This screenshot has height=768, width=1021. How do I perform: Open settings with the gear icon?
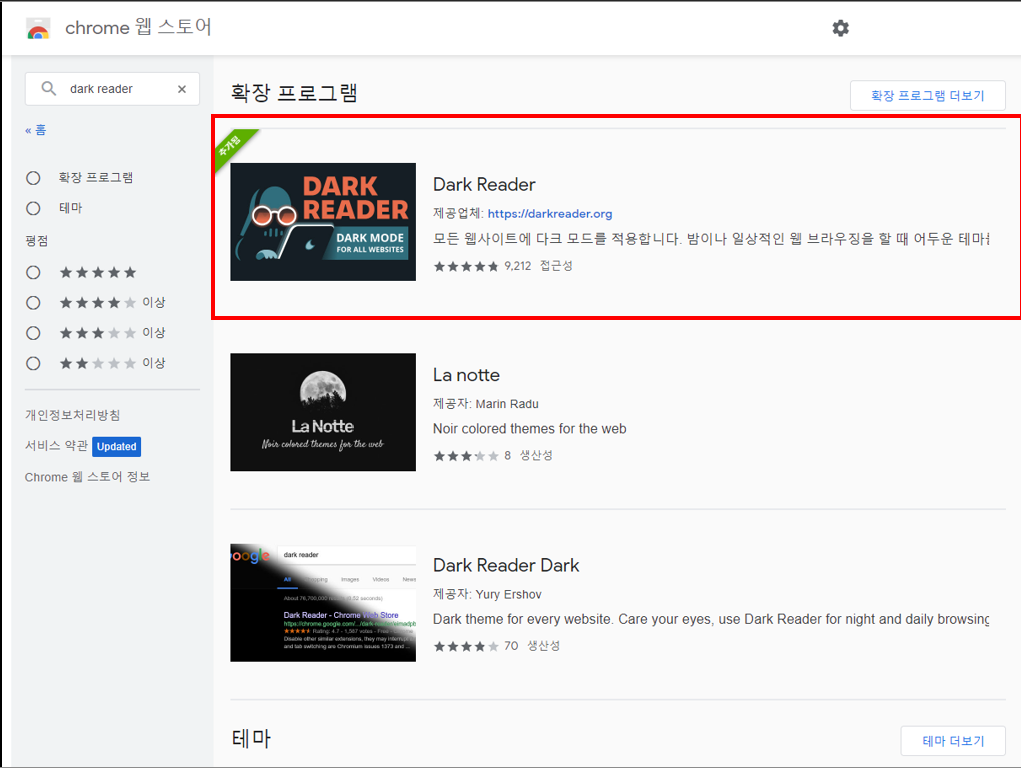pos(840,28)
